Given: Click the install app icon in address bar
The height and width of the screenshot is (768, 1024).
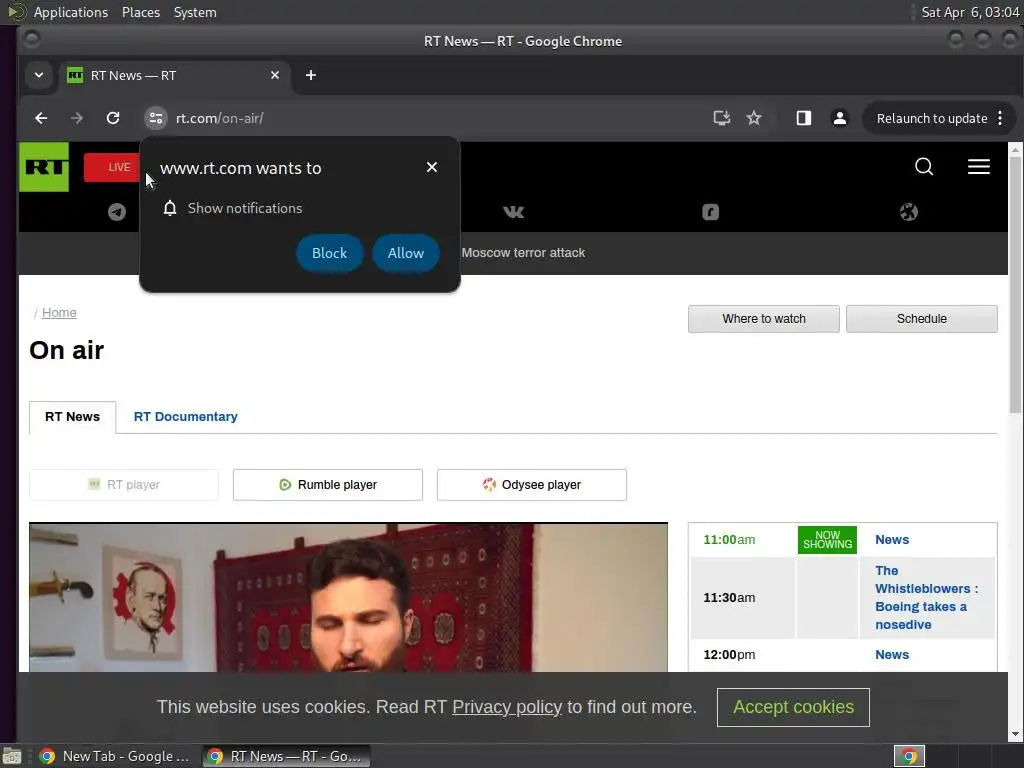Looking at the screenshot, I should pos(721,118).
